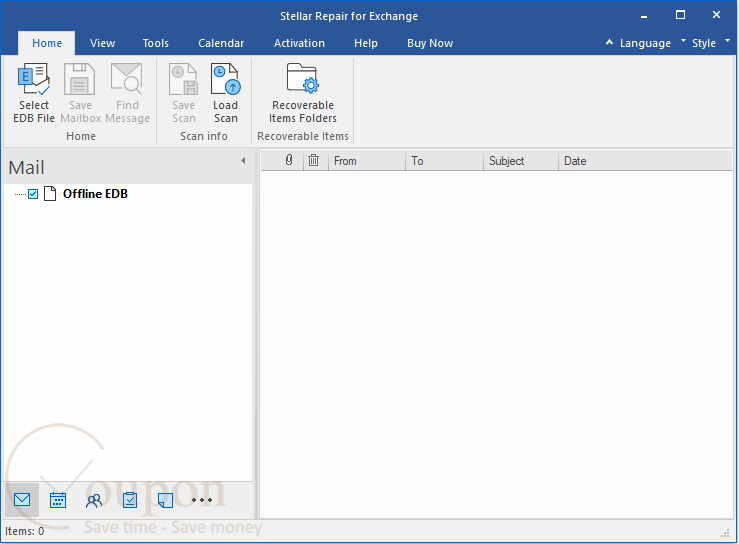Click the Offline EDB file icon
The height and width of the screenshot is (544, 739).
(x=49, y=194)
